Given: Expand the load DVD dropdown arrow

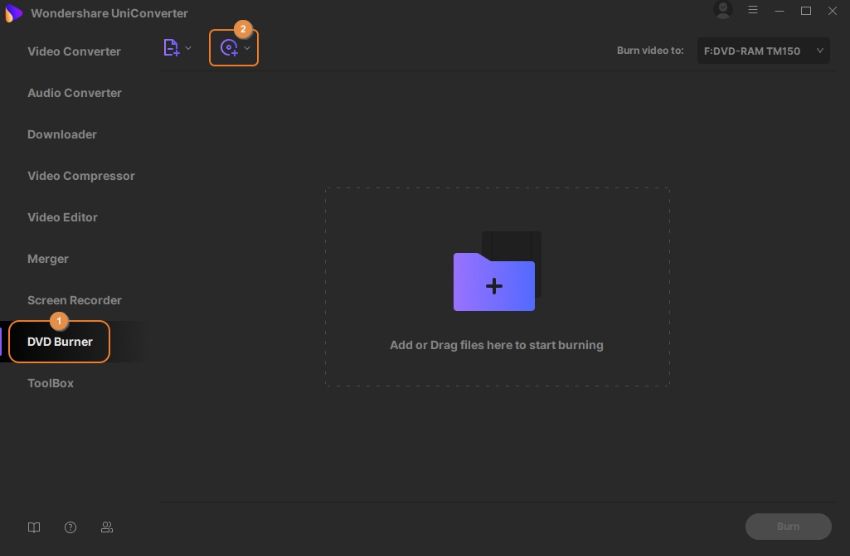Looking at the screenshot, I should (247, 48).
